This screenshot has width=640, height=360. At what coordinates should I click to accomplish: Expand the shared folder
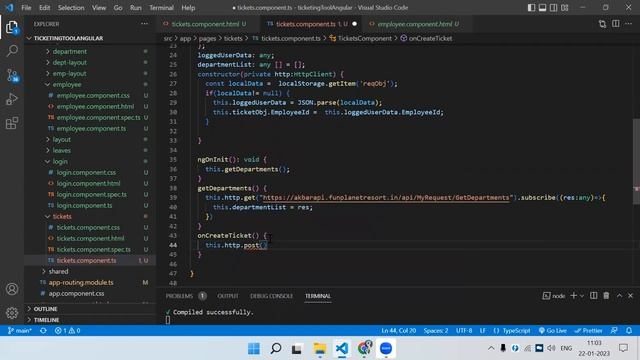pos(58,271)
